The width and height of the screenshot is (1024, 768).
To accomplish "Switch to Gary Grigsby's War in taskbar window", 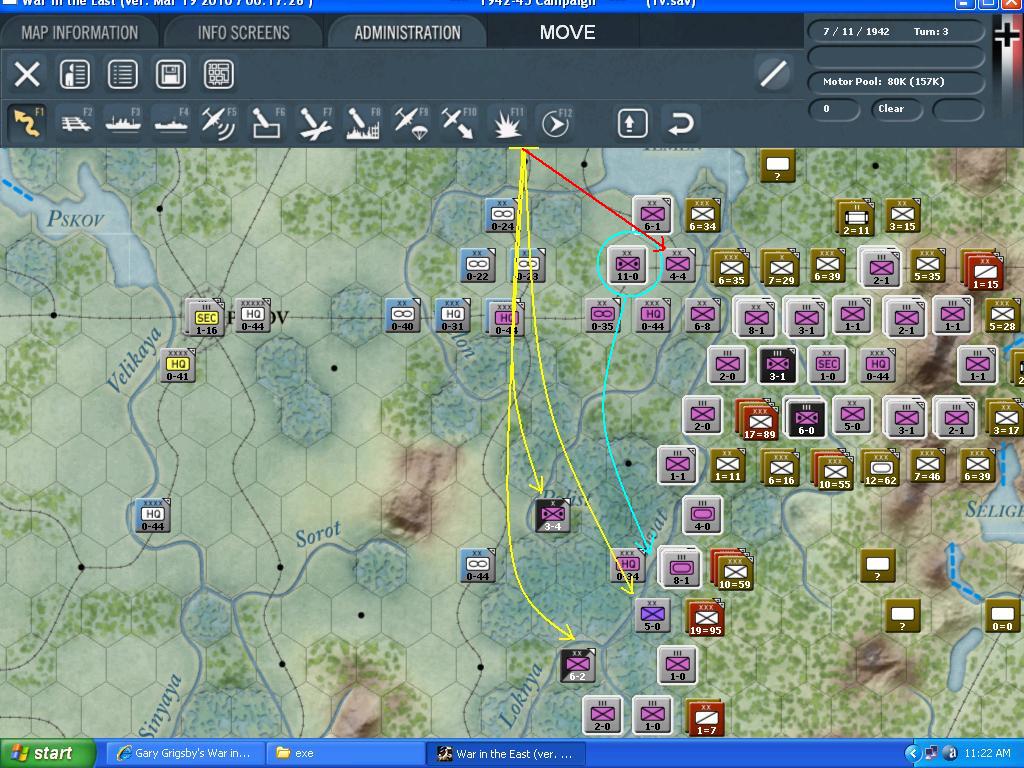I will click(x=185, y=753).
